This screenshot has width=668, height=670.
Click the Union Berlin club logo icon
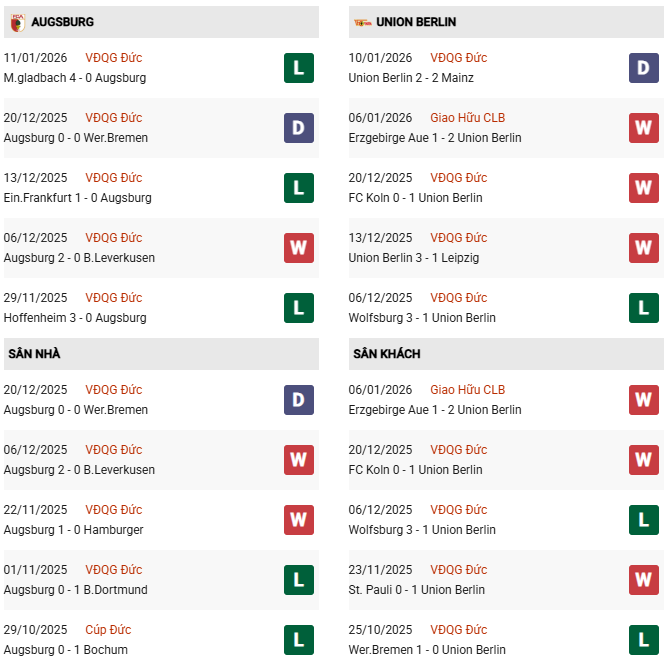361,21
